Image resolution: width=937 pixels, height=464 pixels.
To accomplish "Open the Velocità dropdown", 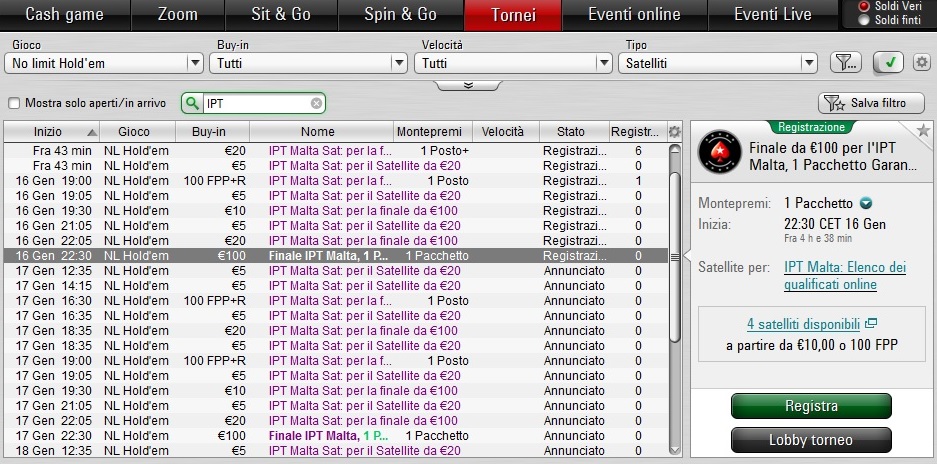I will [513, 63].
